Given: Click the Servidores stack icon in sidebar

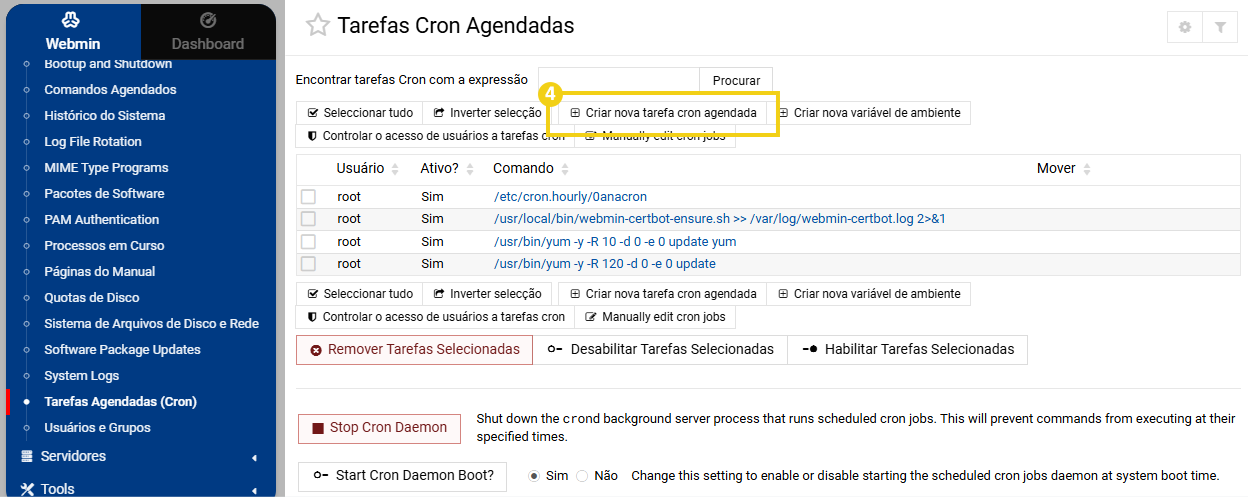Looking at the screenshot, I should pyautogui.click(x=27, y=456).
